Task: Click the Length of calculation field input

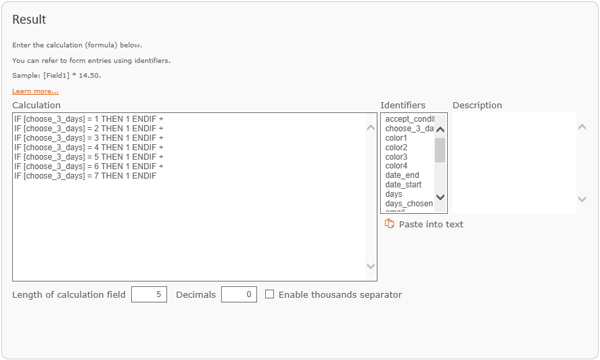Action: coord(149,295)
